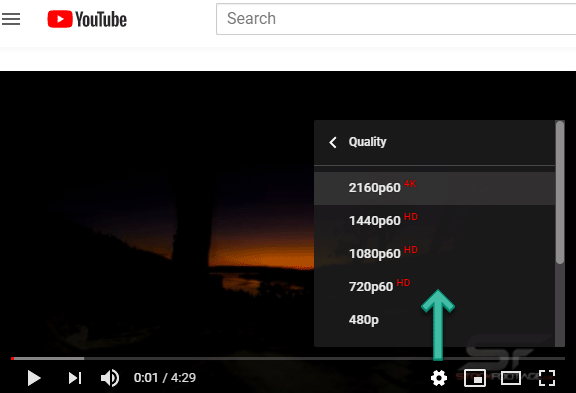Skip to the next video

click(x=75, y=378)
